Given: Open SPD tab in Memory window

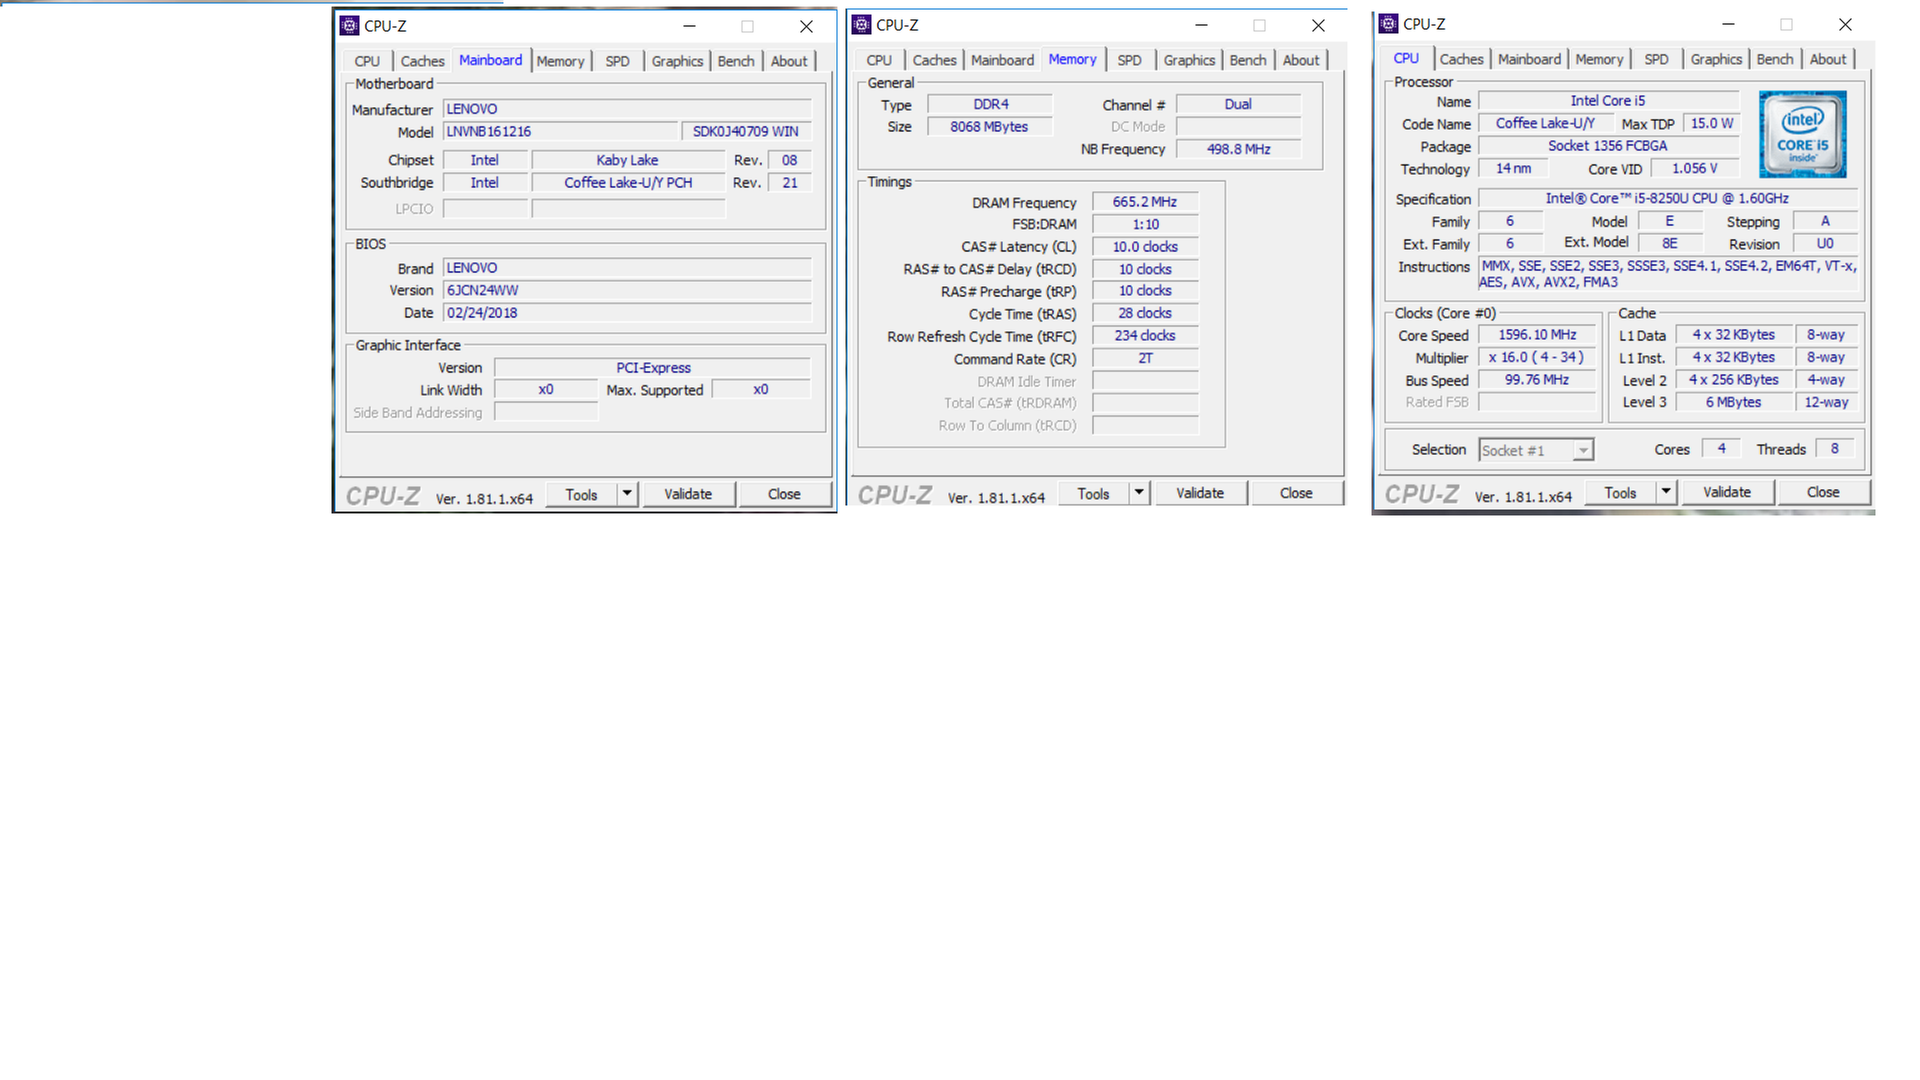Looking at the screenshot, I should (1129, 60).
